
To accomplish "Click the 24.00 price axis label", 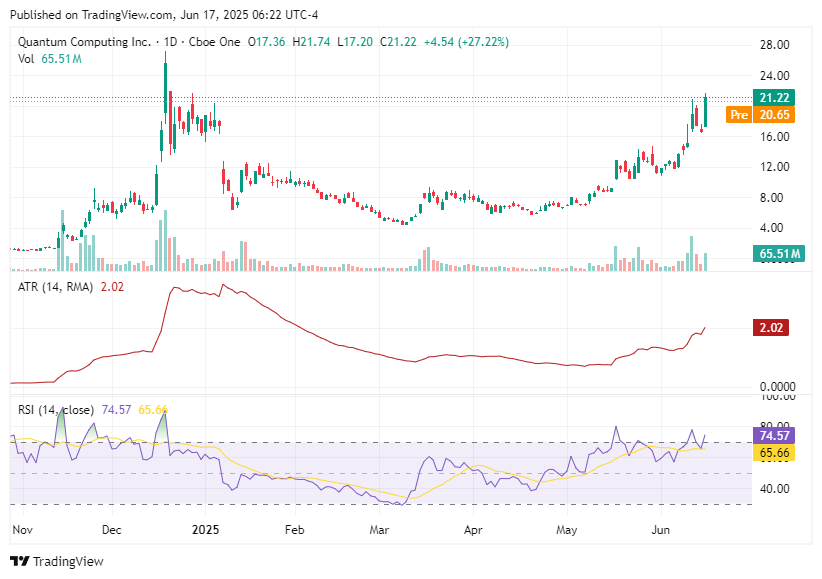I will (x=774, y=76).
